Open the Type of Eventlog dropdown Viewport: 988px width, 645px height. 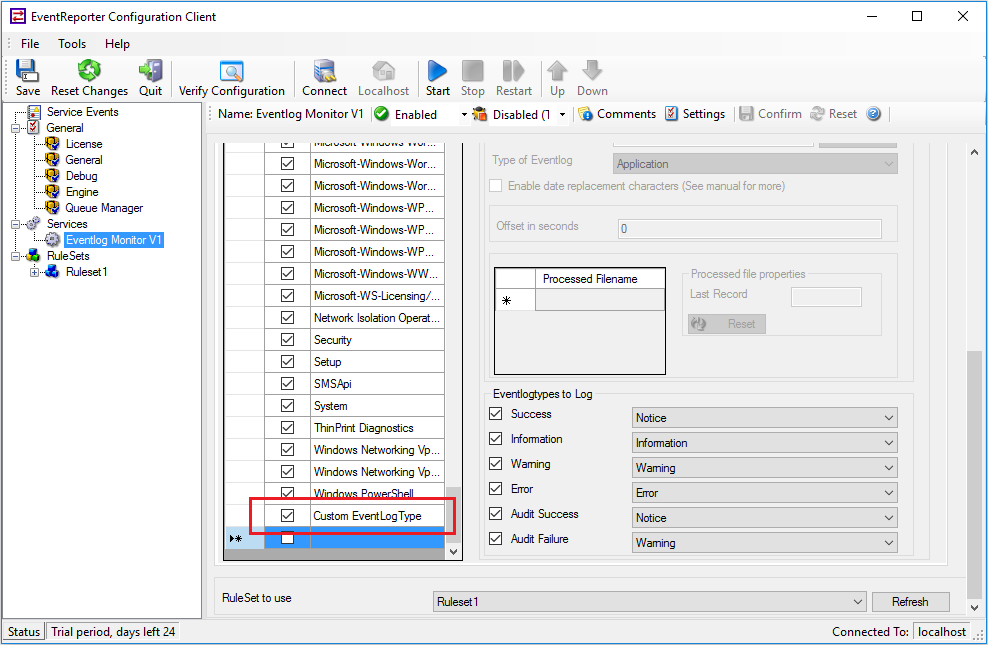pos(755,164)
